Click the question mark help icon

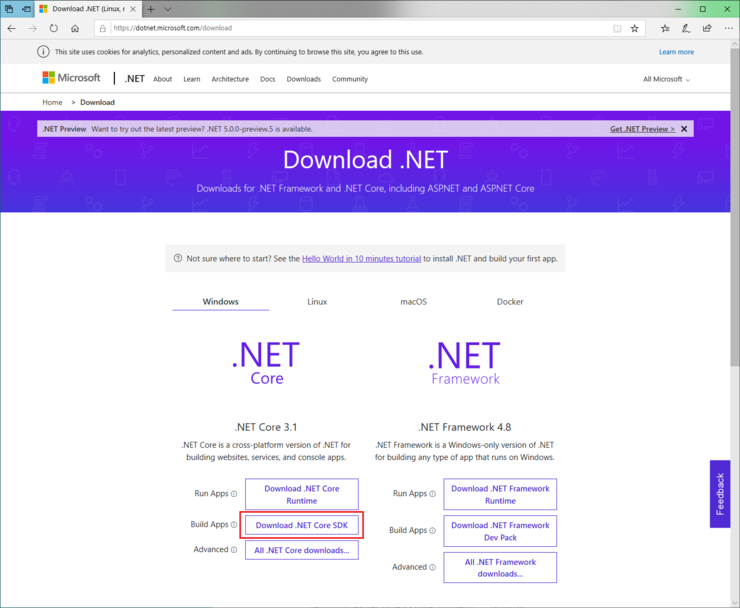tap(178, 258)
